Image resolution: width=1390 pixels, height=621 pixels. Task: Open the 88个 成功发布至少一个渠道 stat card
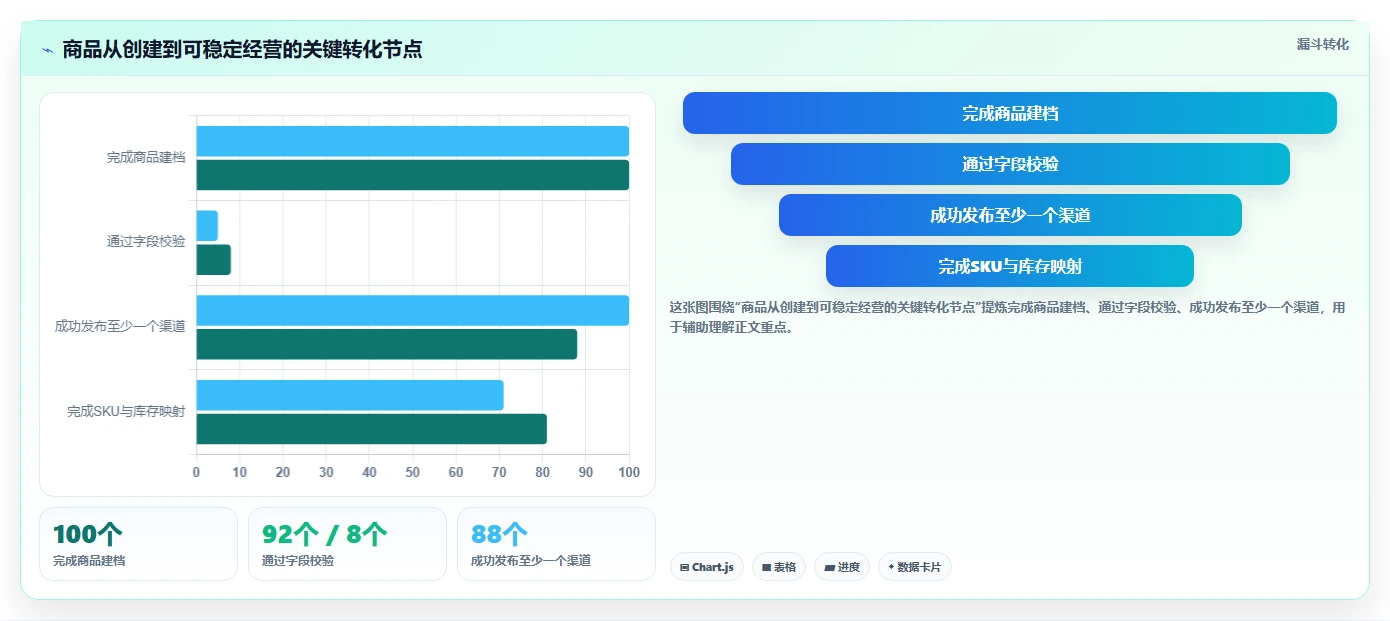(556, 544)
